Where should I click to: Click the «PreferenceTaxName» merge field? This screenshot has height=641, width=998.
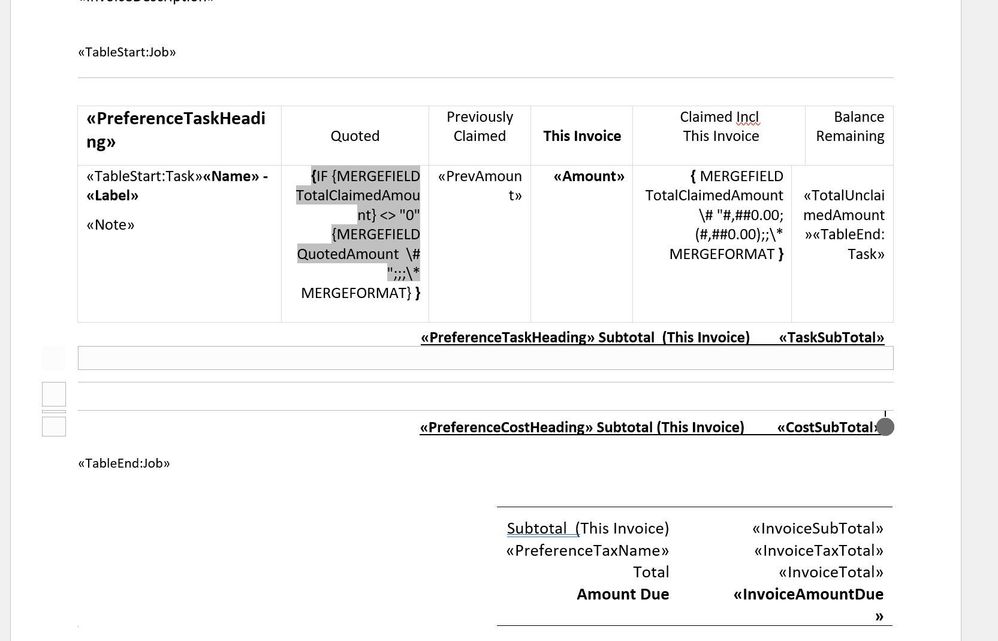(587, 551)
